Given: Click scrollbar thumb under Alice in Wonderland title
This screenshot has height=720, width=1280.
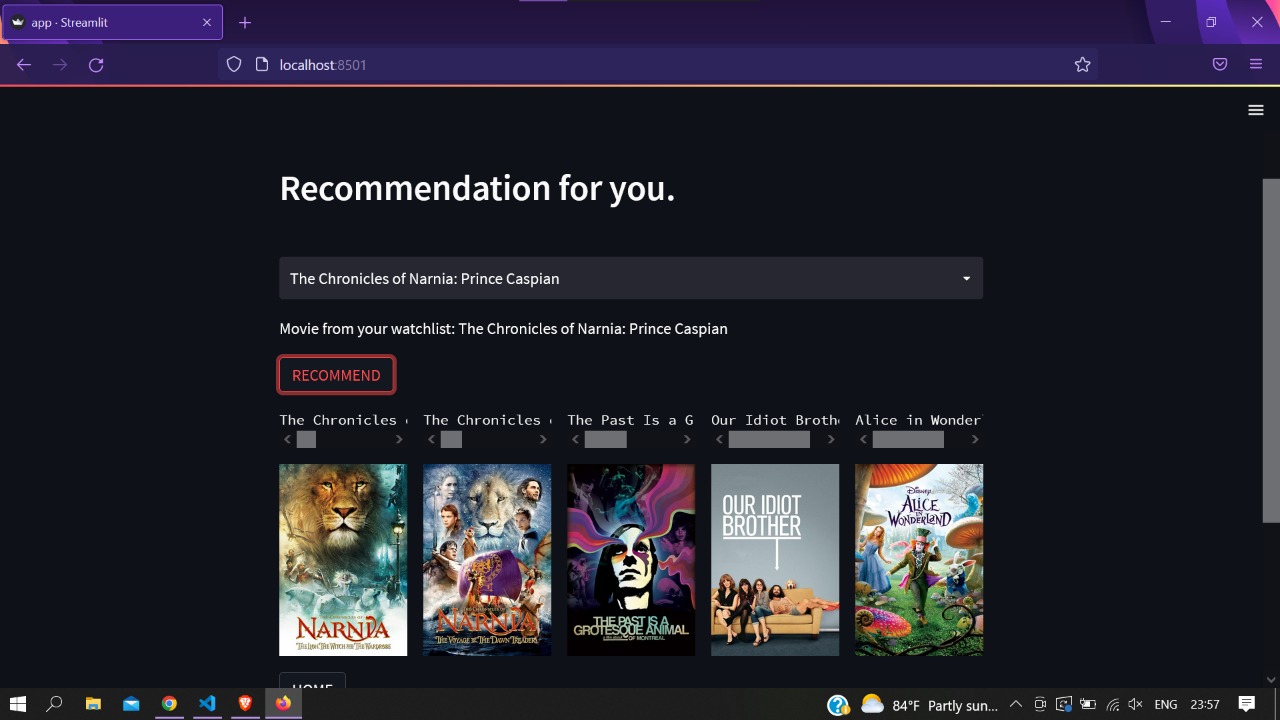Looking at the screenshot, I should pos(908,439).
